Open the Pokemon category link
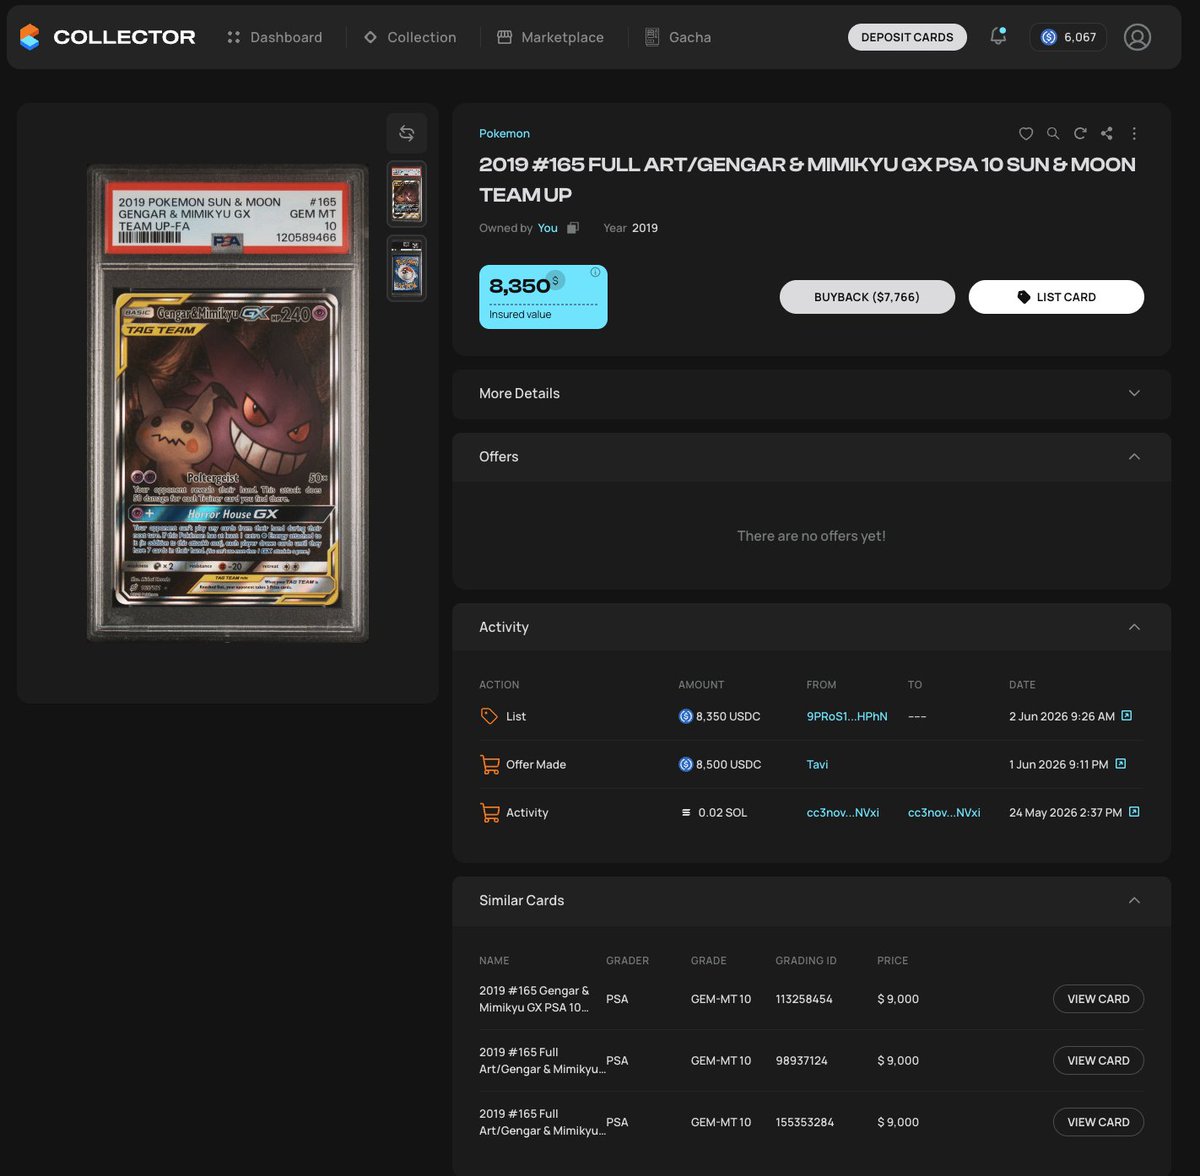 click(504, 133)
